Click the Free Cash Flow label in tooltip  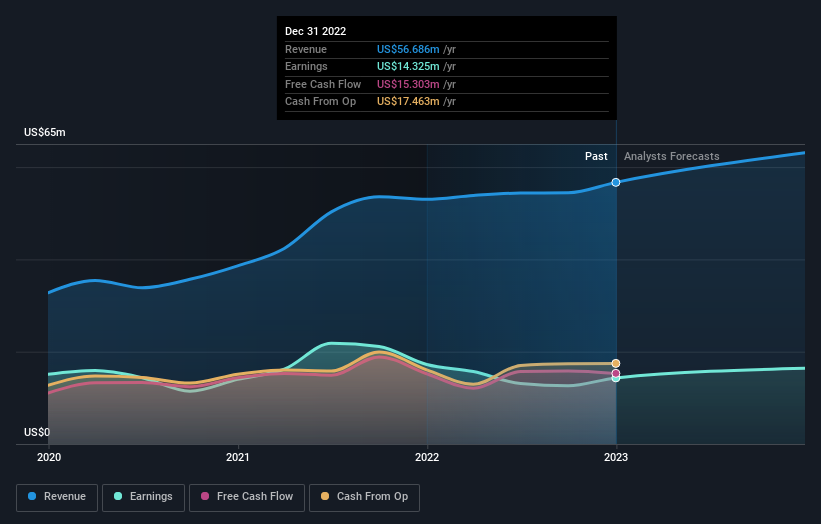323,84
